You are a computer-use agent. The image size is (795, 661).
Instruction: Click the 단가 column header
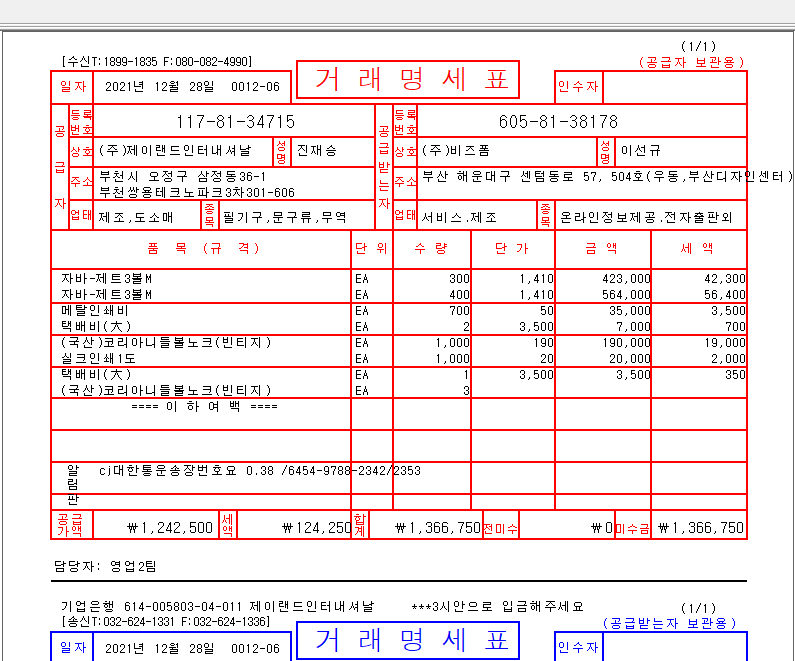coord(512,248)
